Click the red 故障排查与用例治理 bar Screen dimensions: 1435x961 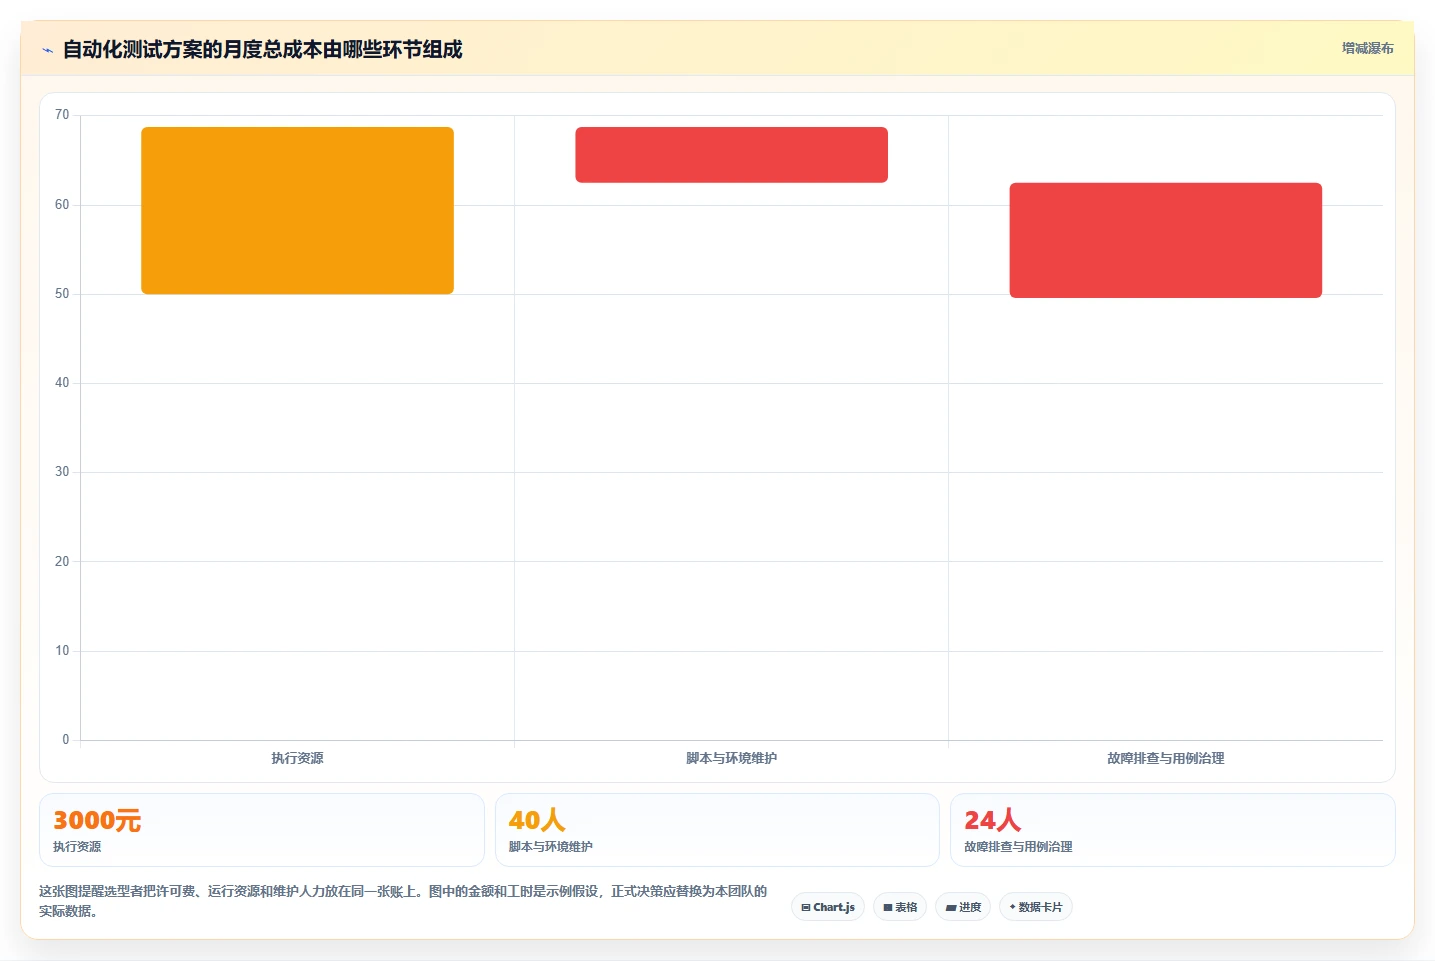pos(1165,240)
